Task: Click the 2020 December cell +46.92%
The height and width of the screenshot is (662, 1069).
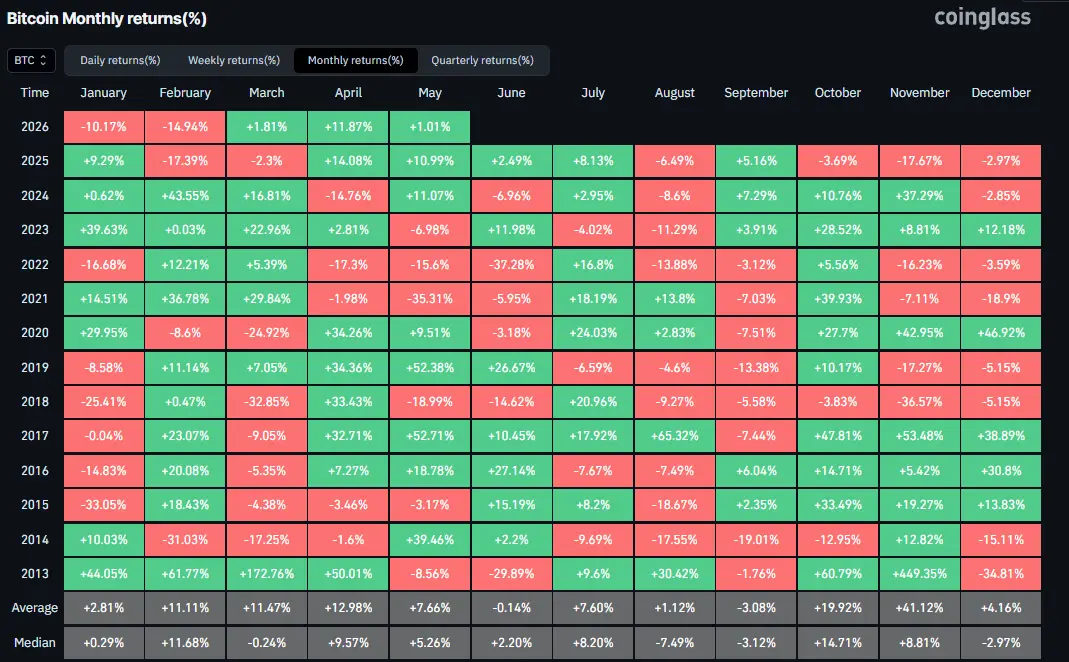Action: 1001,333
